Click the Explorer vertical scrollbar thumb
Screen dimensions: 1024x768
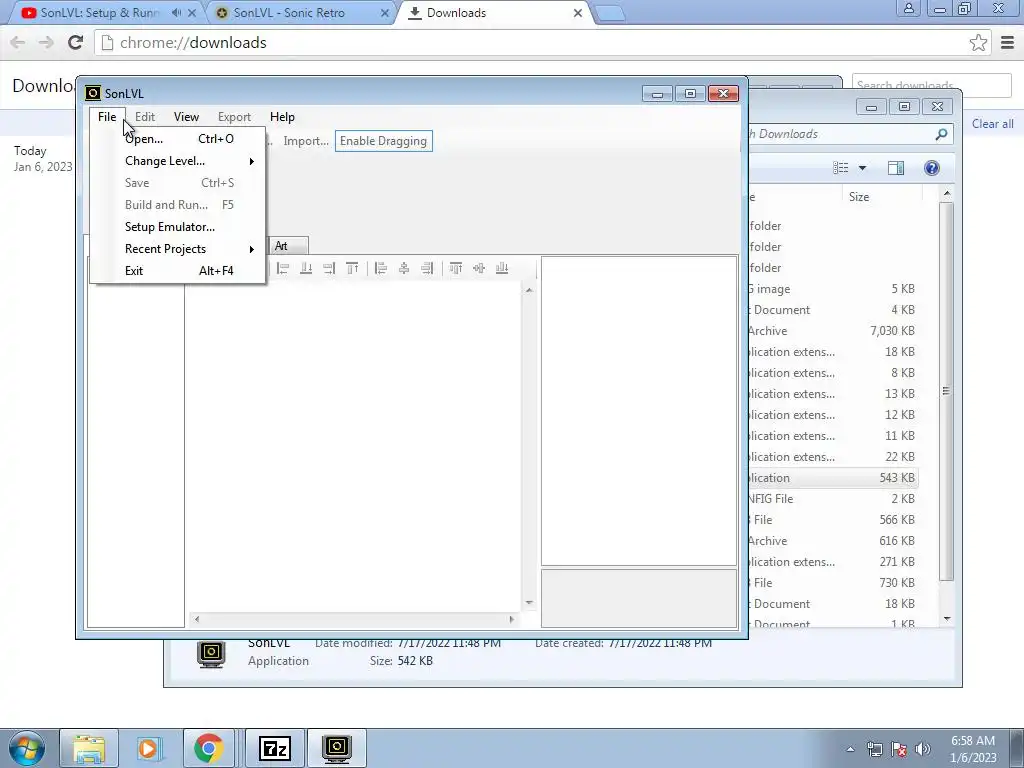pyautogui.click(x=946, y=391)
